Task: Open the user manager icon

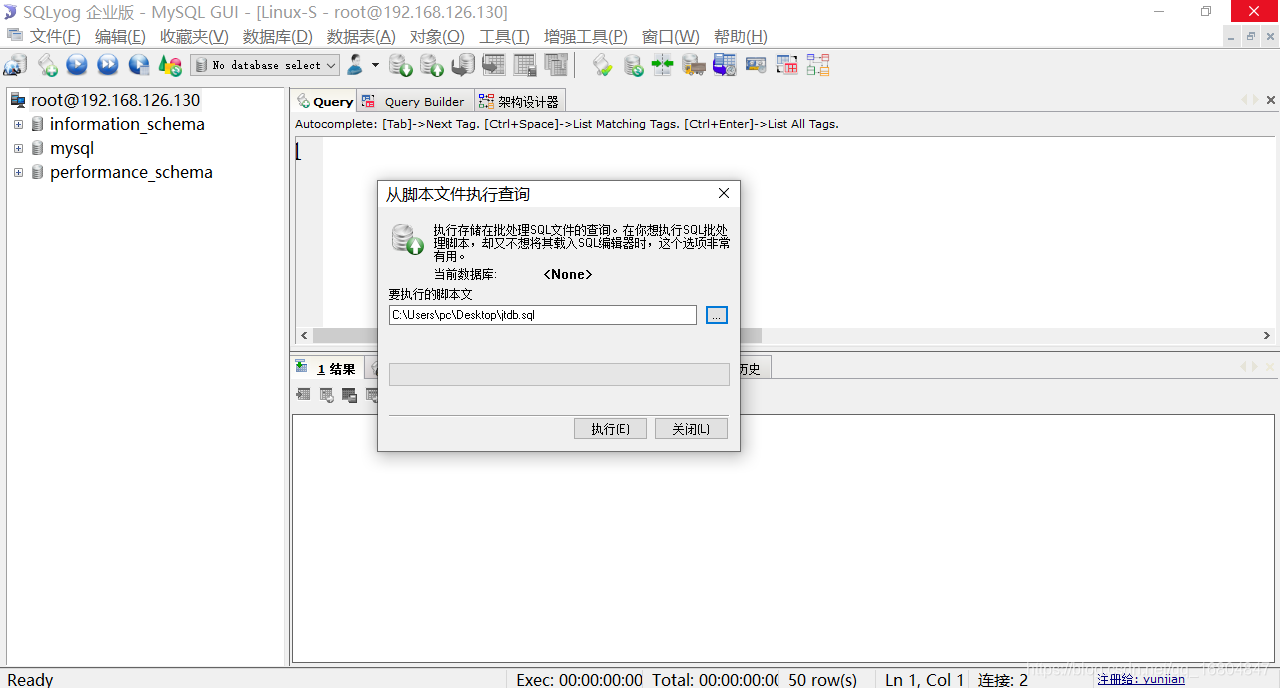Action: tap(355, 66)
